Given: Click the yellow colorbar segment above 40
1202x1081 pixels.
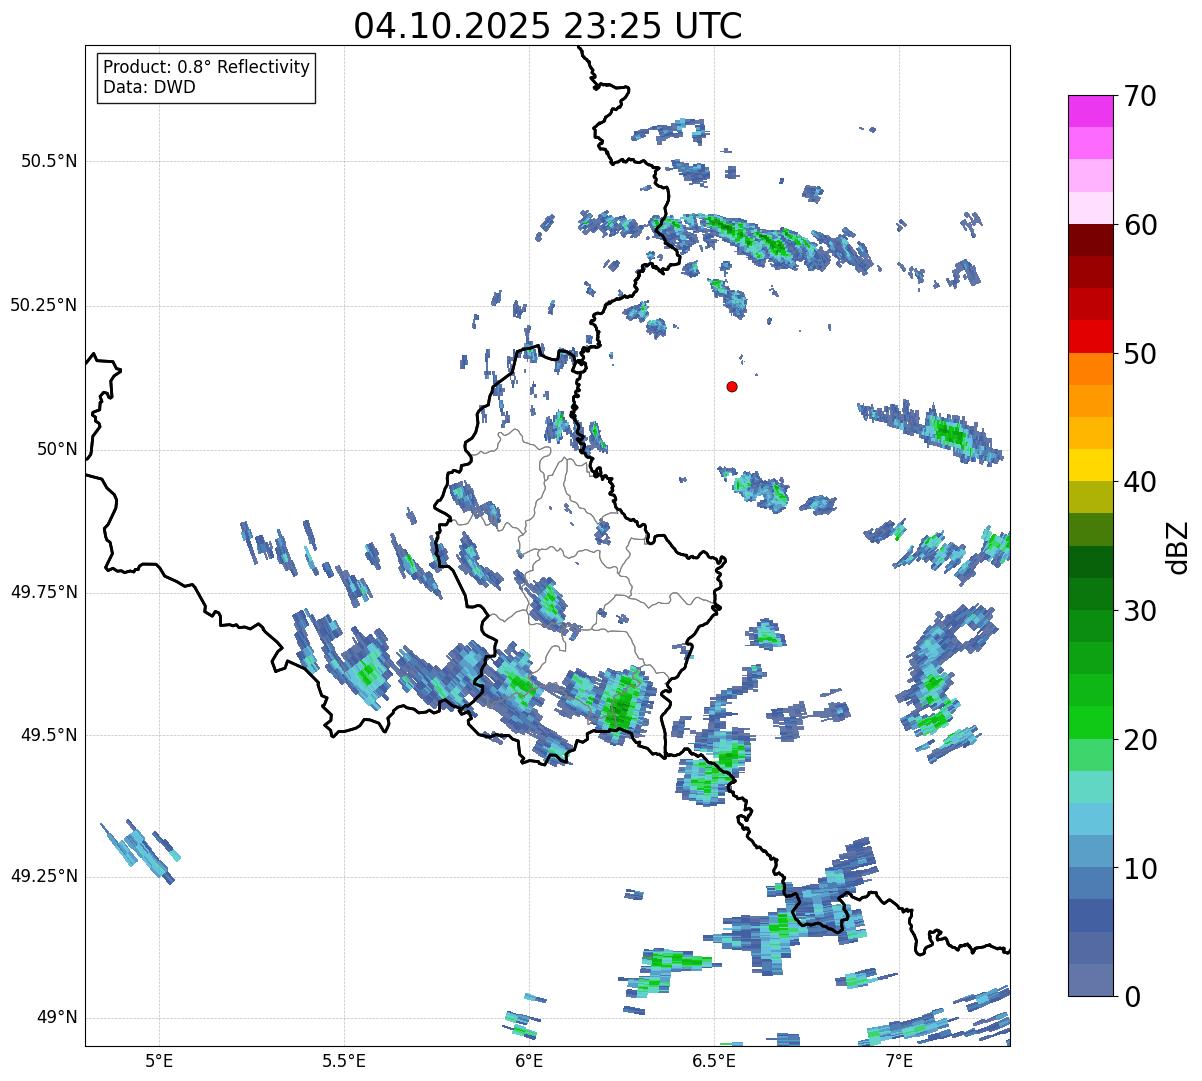Looking at the screenshot, I should 1090,465.
